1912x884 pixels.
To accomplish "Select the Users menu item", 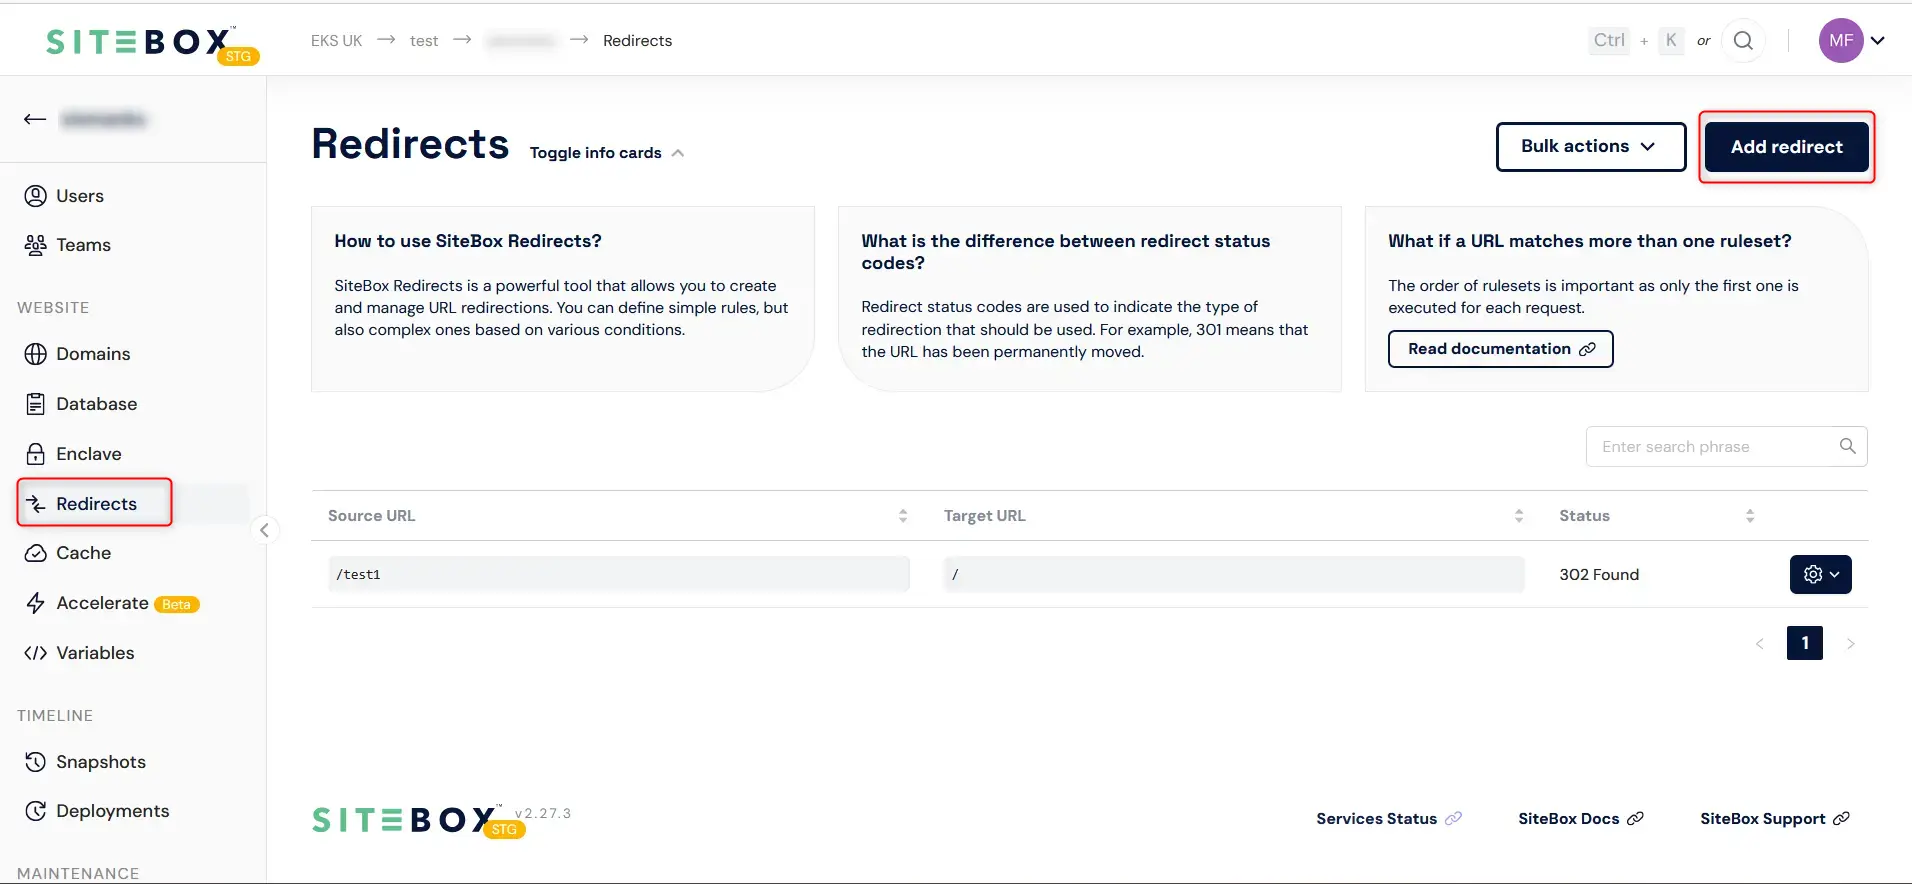I will [80, 196].
